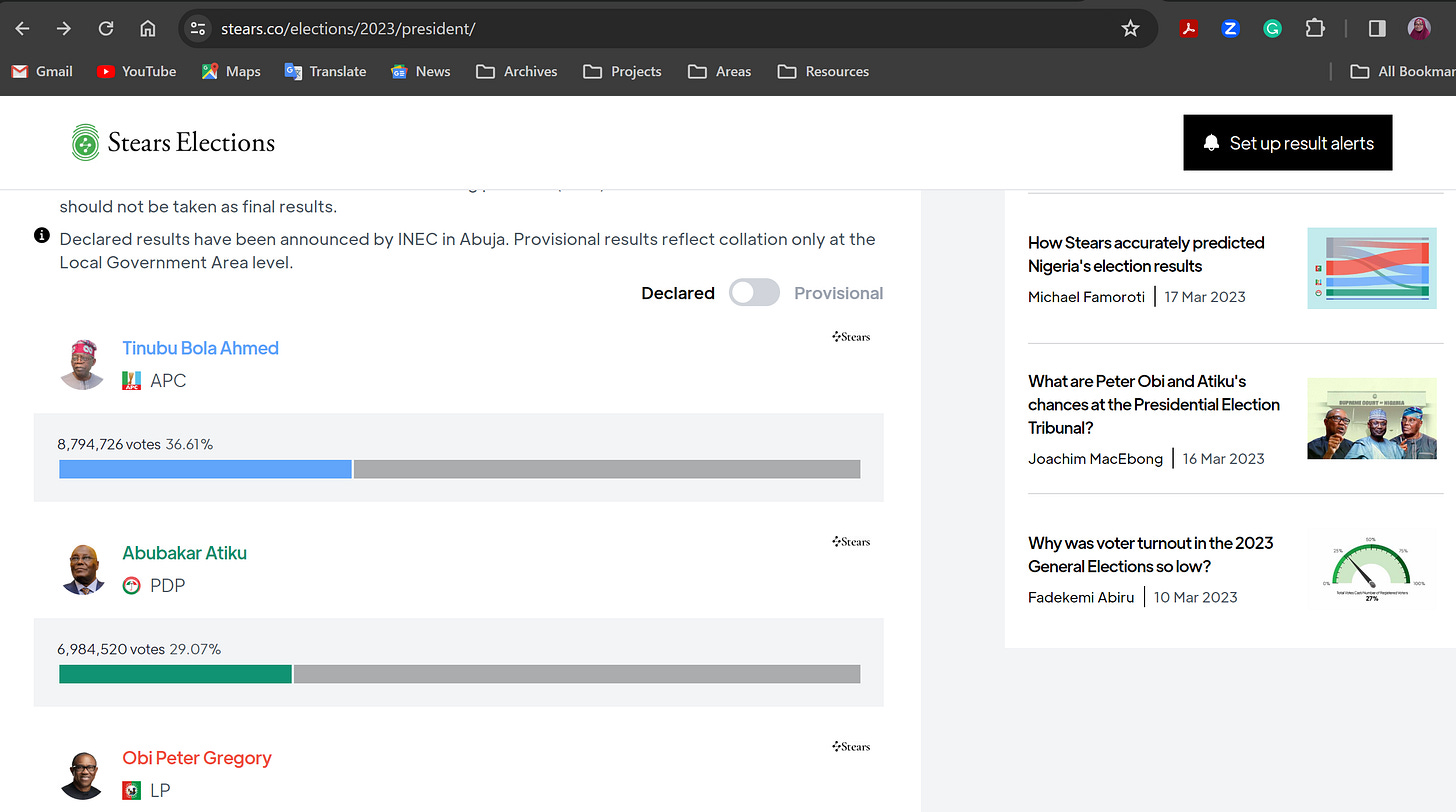View site information icon in address bar
The width and height of the screenshot is (1456, 812).
click(198, 28)
